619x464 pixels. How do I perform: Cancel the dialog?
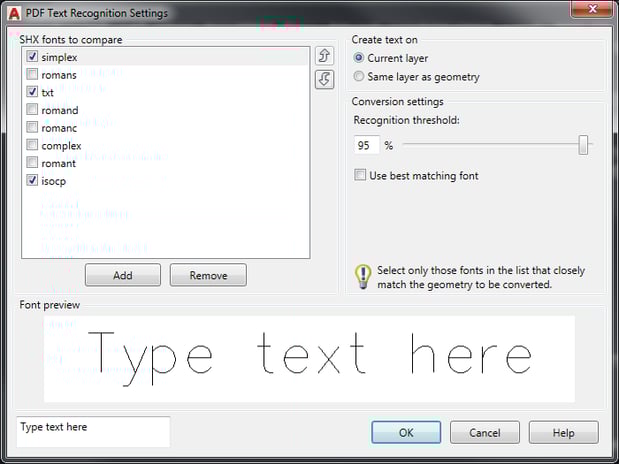coord(485,432)
